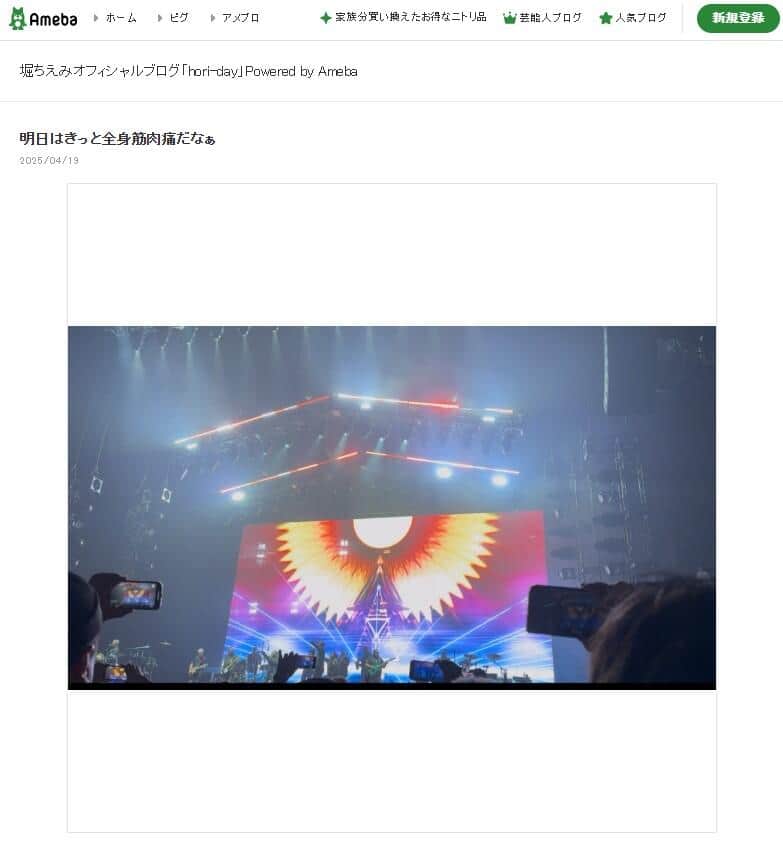Open the ピグ navigation link
Screen dimensions: 783x848
pyautogui.click(x=178, y=18)
